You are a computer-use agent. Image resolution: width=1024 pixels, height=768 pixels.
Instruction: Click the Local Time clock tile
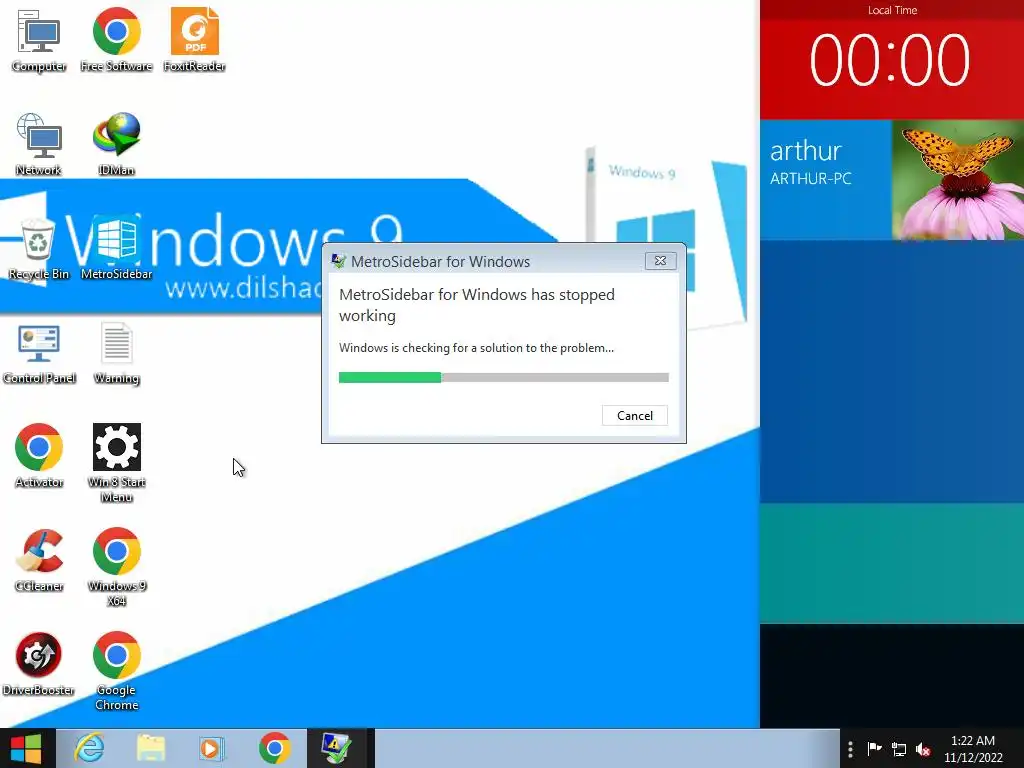click(x=892, y=60)
